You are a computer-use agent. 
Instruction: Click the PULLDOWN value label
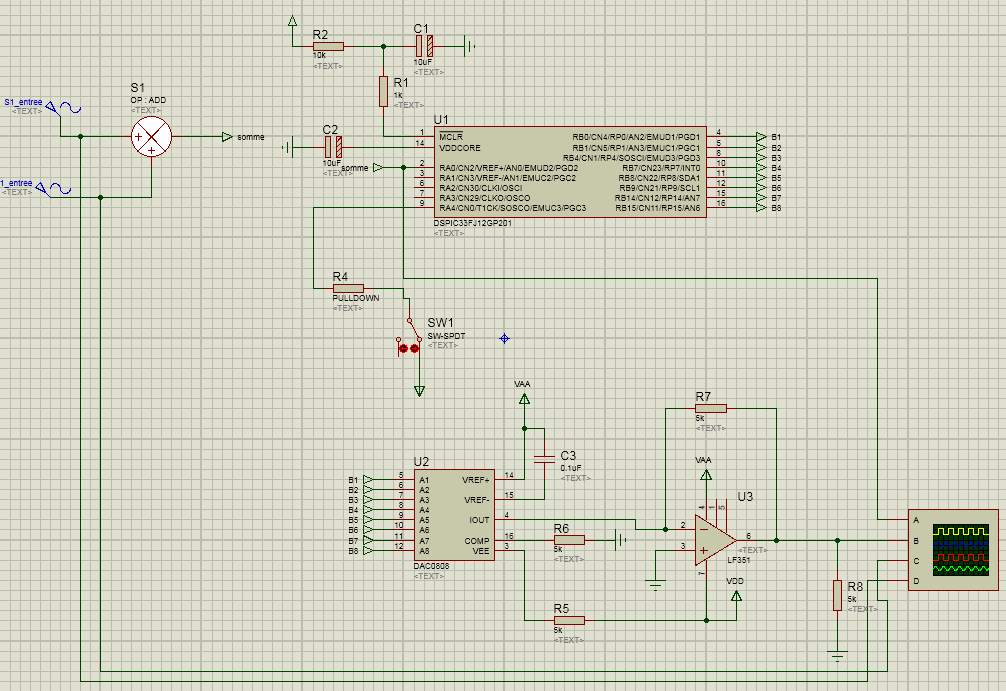pyautogui.click(x=355, y=298)
